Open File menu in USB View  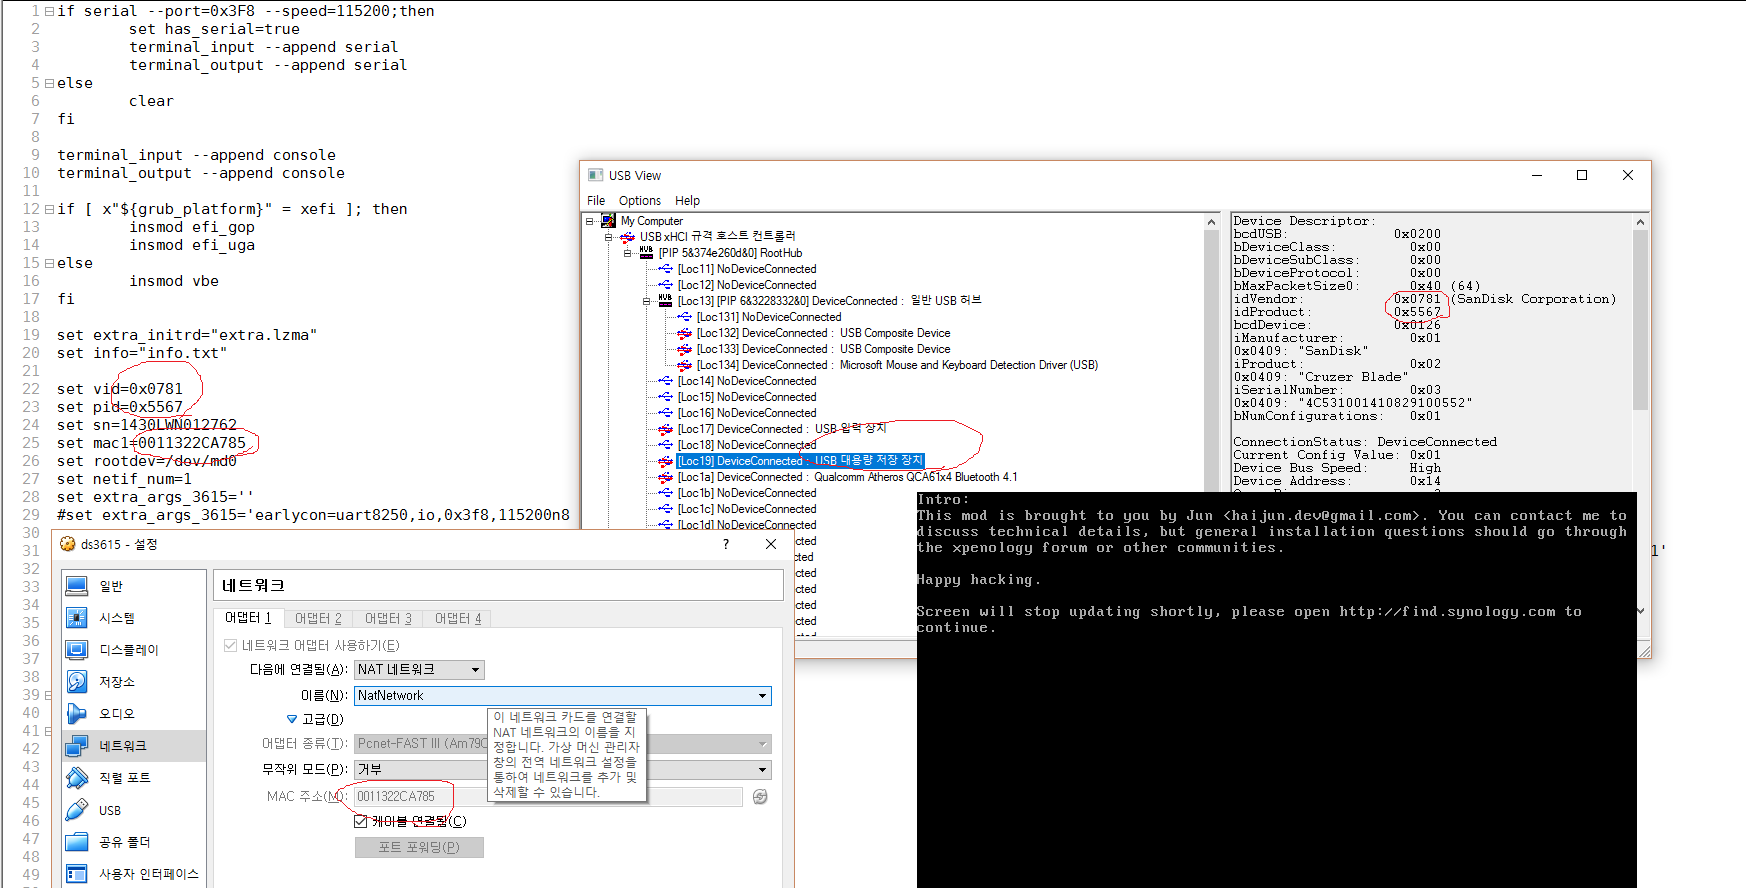pyautogui.click(x=596, y=201)
